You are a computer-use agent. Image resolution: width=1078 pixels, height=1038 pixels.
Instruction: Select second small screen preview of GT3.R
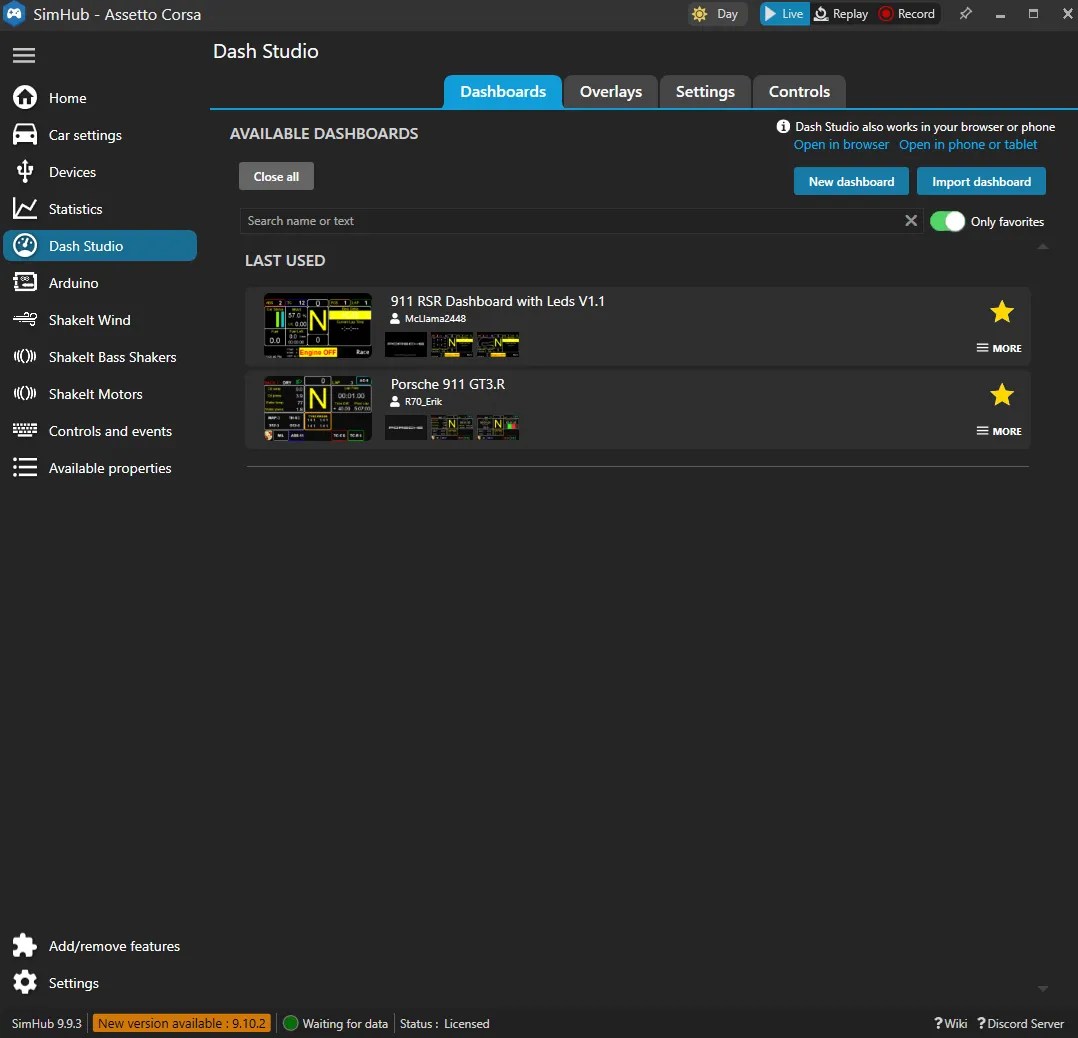452,427
